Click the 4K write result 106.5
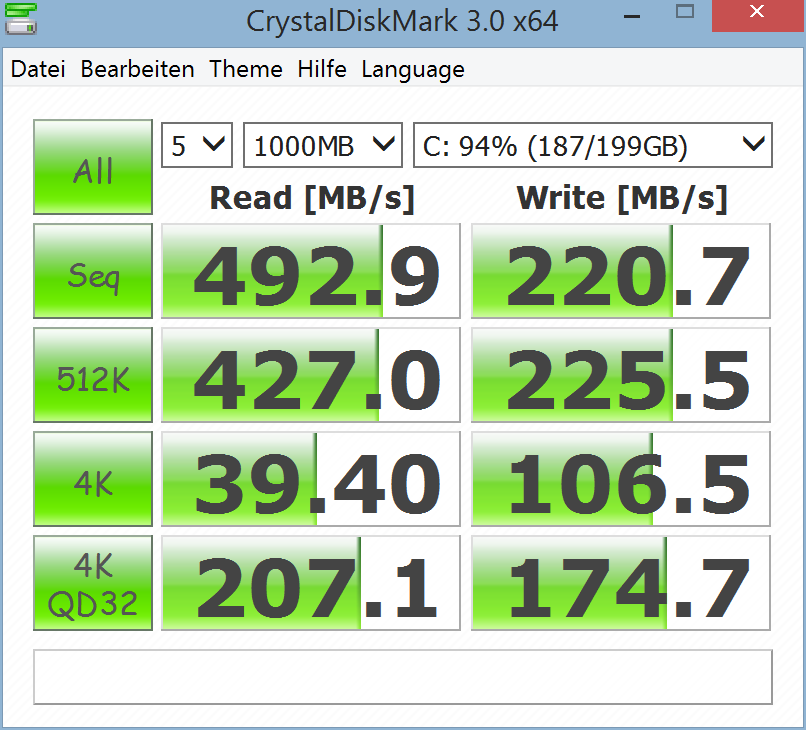This screenshot has width=806, height=730. [x=620, y=479]
